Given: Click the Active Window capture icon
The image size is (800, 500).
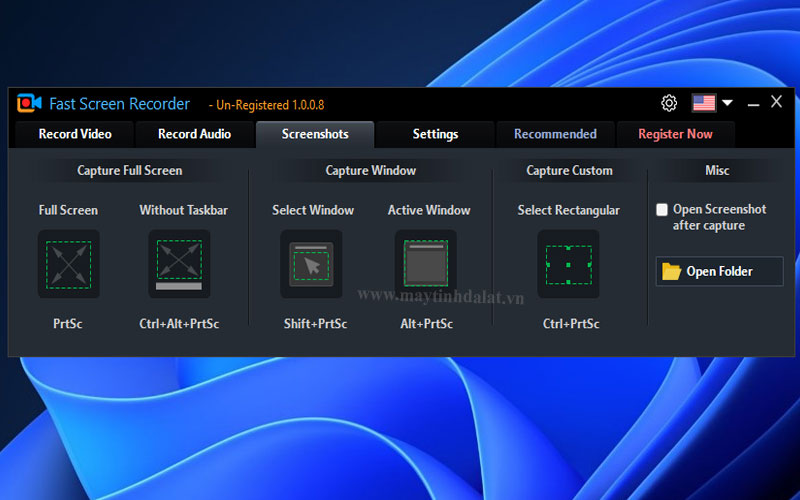Looking at the screenshot, I should click(x=425, y=264).
